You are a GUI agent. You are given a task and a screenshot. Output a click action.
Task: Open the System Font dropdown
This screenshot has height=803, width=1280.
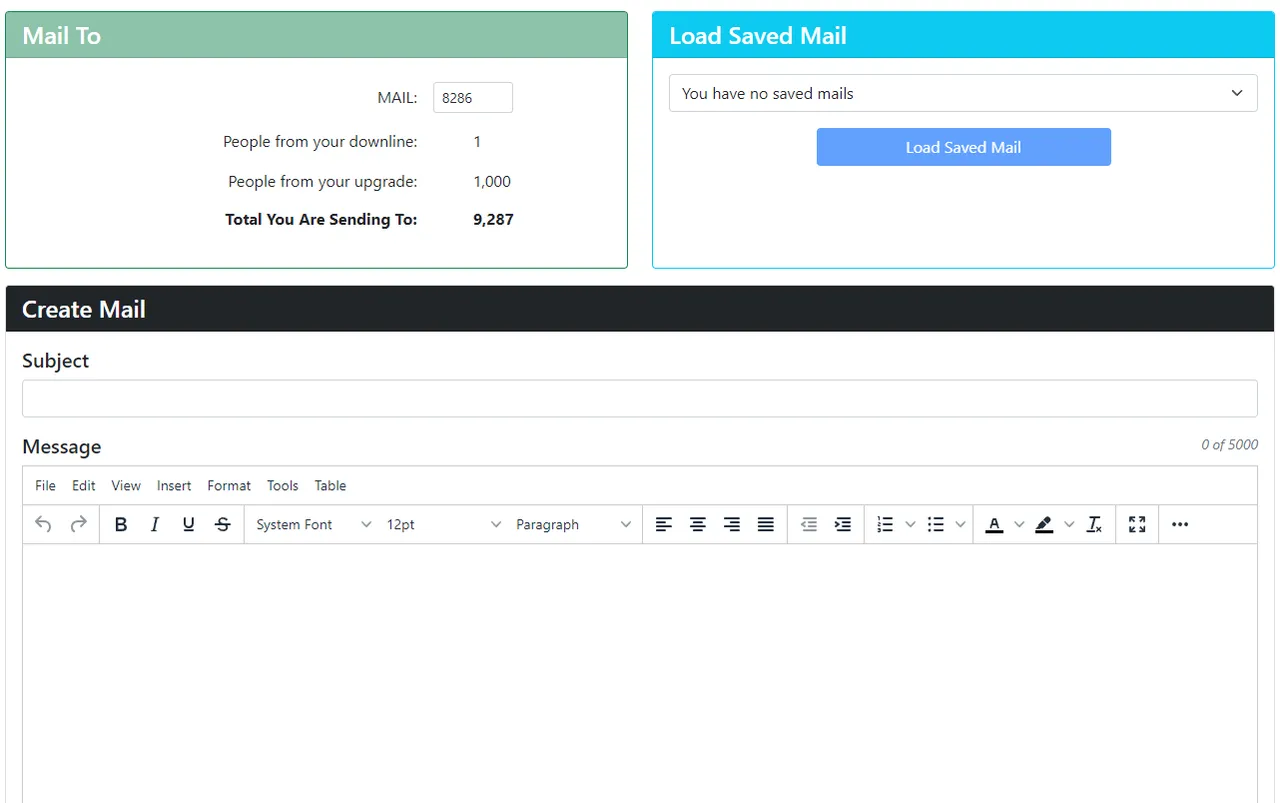pos(313,524)
